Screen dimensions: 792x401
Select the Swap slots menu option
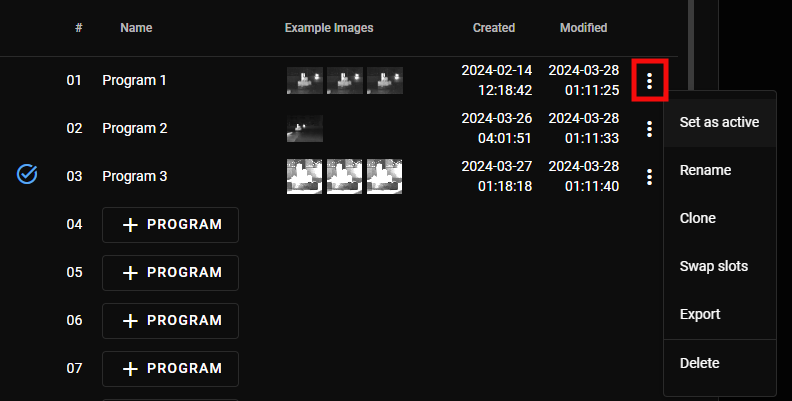tap(713, 266)
